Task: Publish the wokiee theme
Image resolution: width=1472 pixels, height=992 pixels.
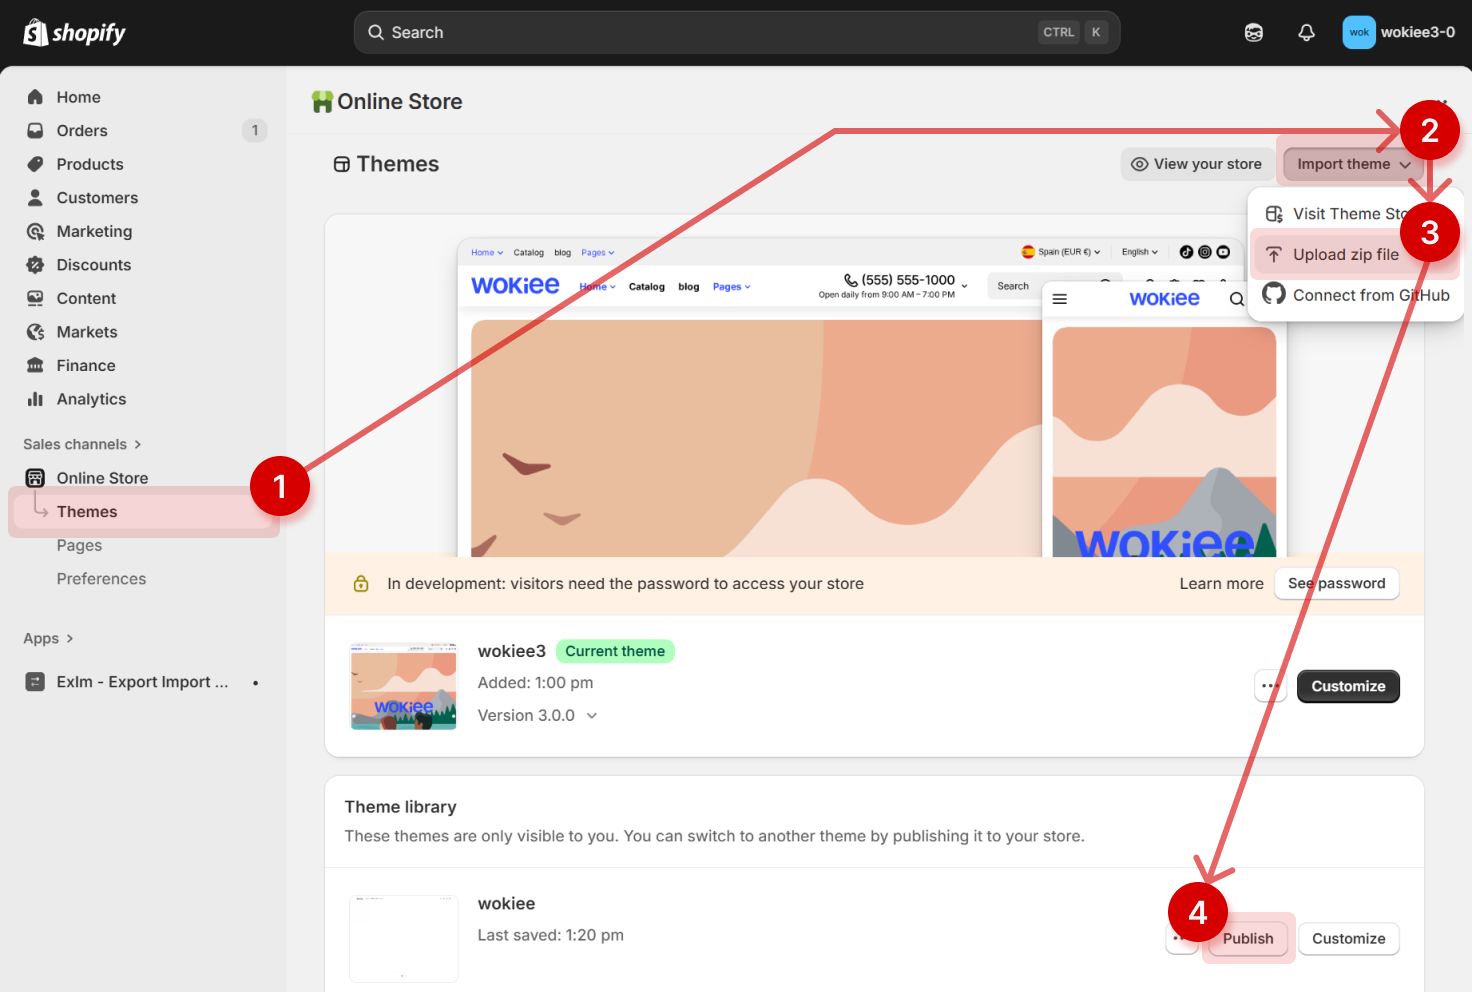Action: (1247, 939)
